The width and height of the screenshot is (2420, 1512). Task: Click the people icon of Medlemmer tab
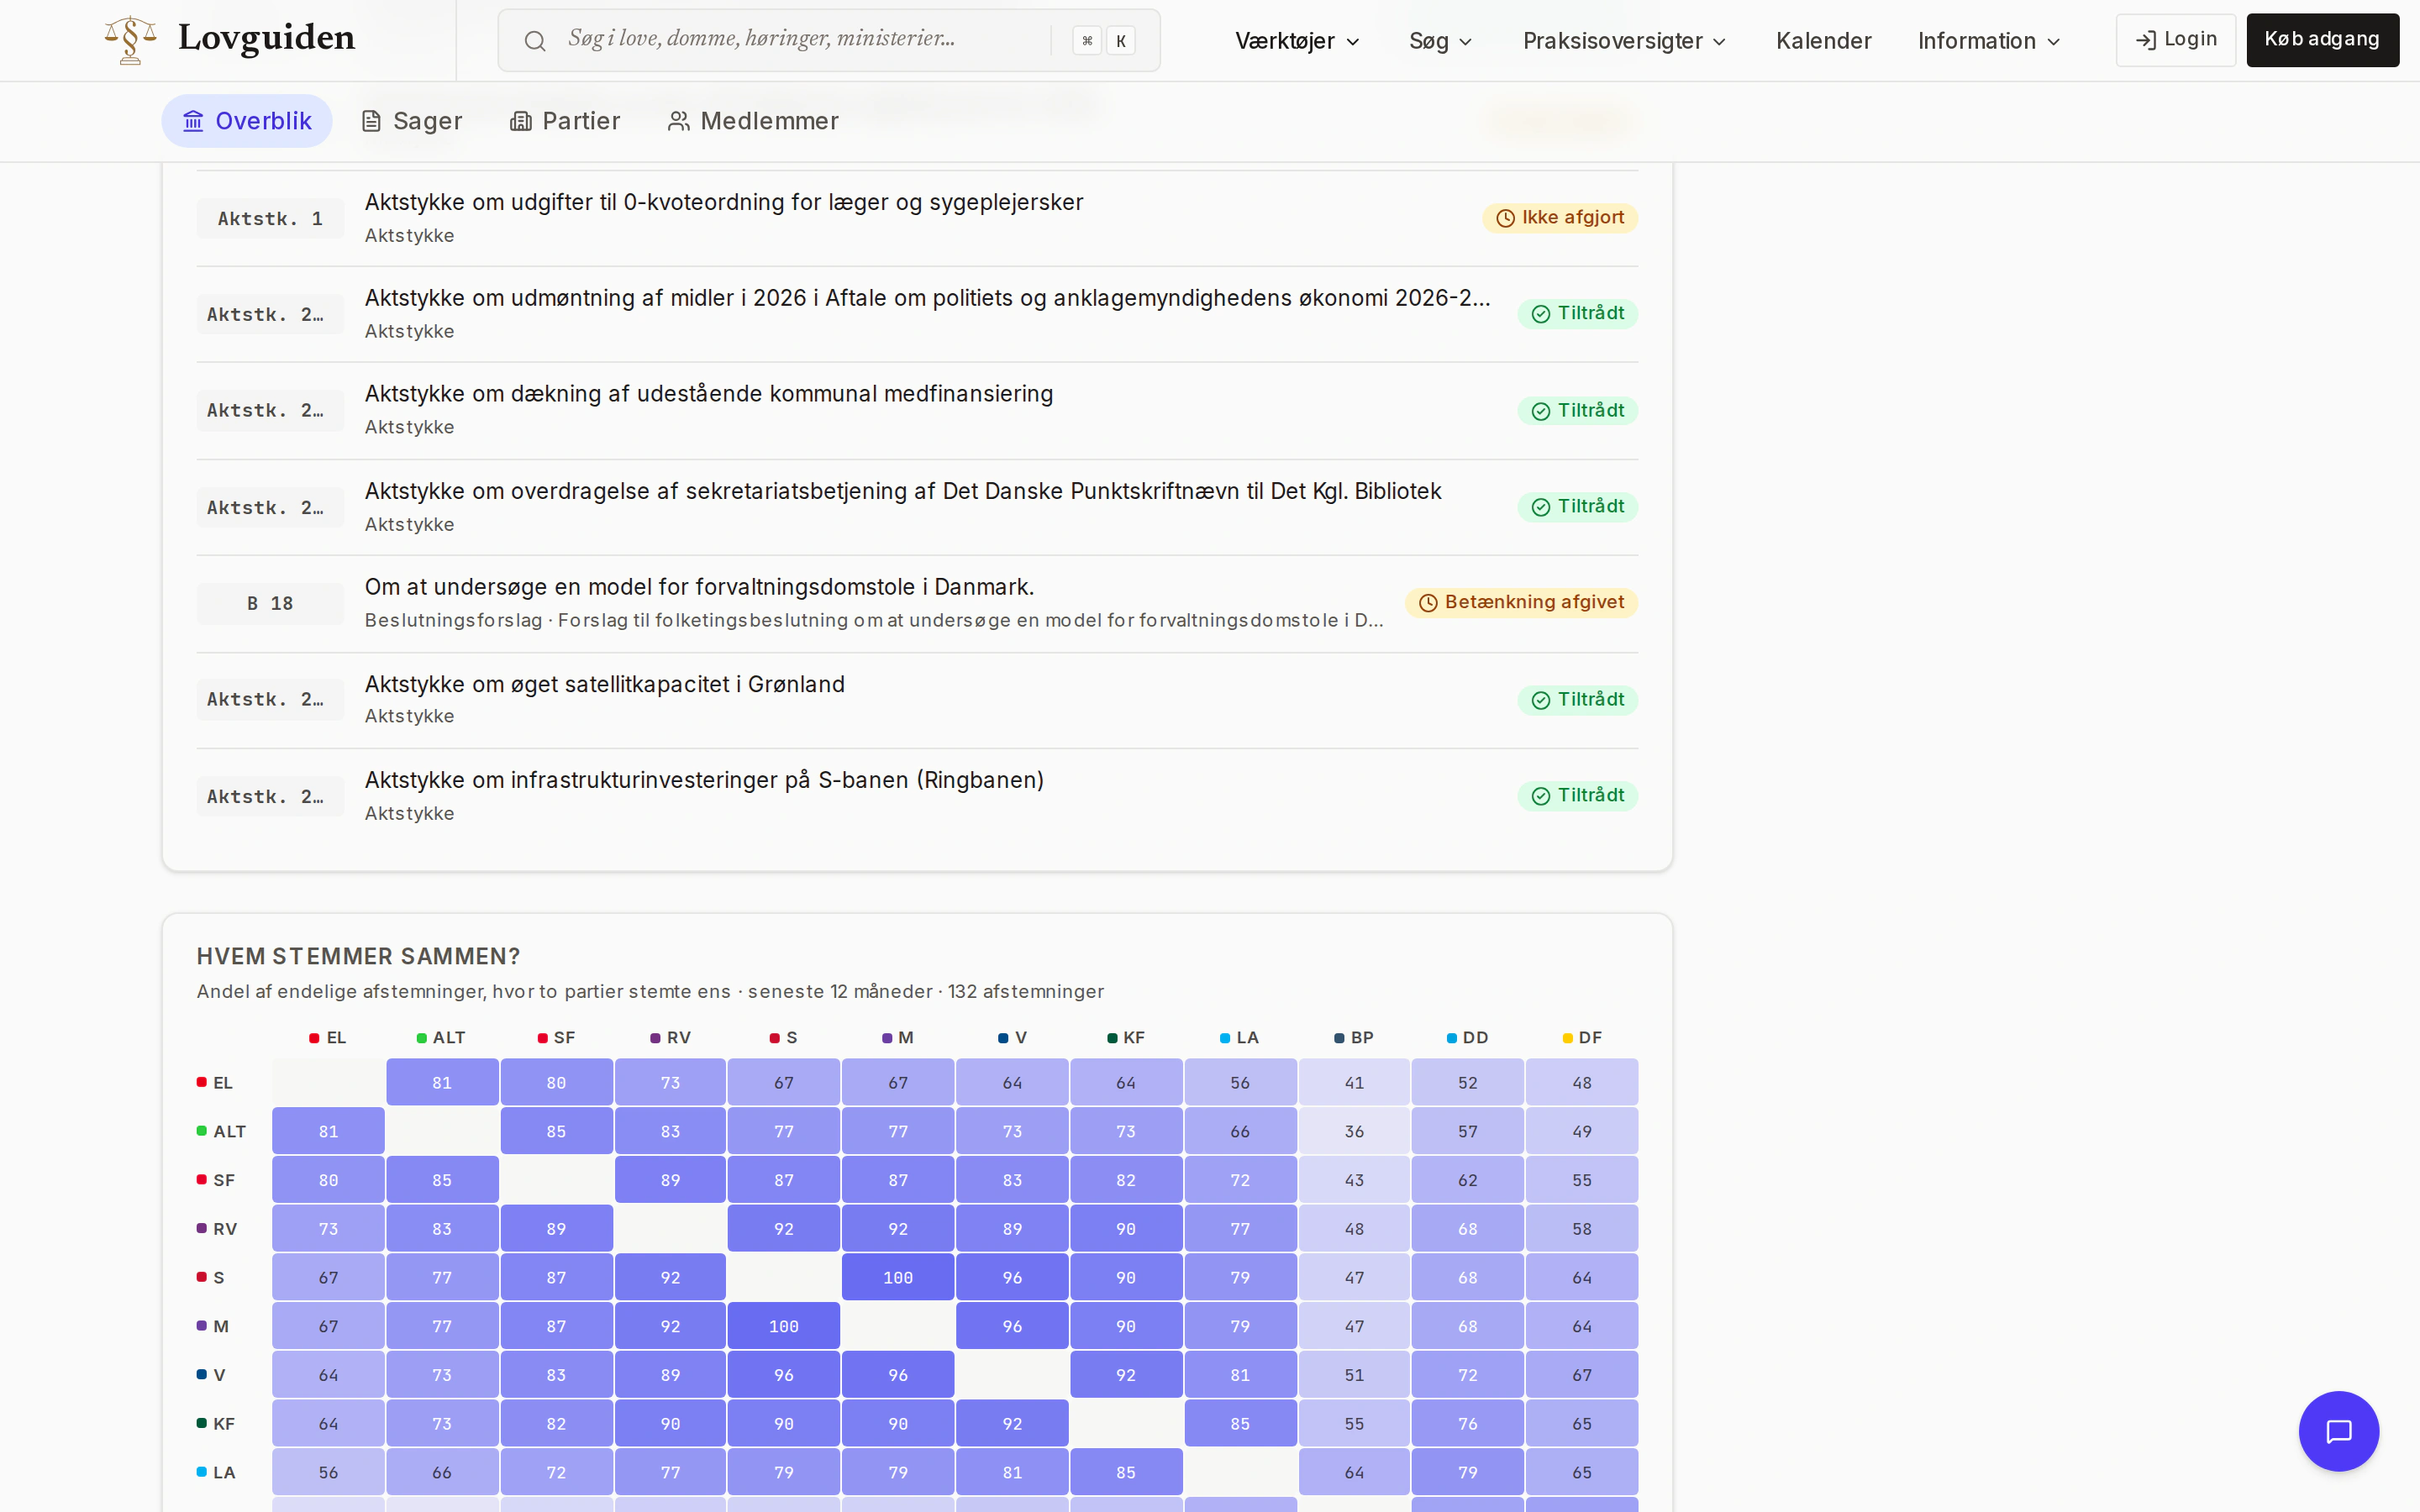pyautogui.click(x=679, y=121)
